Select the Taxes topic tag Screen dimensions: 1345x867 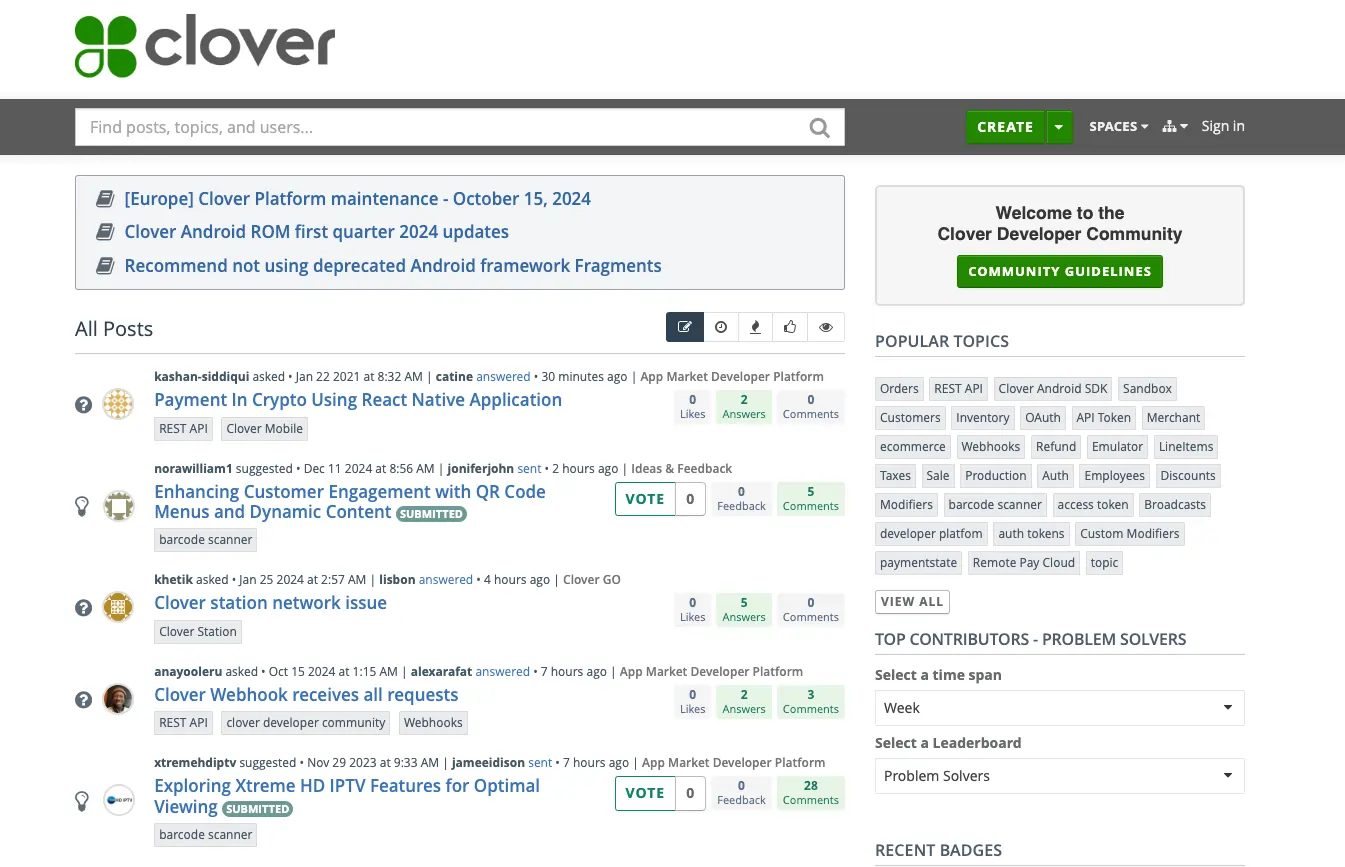pyautogui.click(x=895, y=476)
